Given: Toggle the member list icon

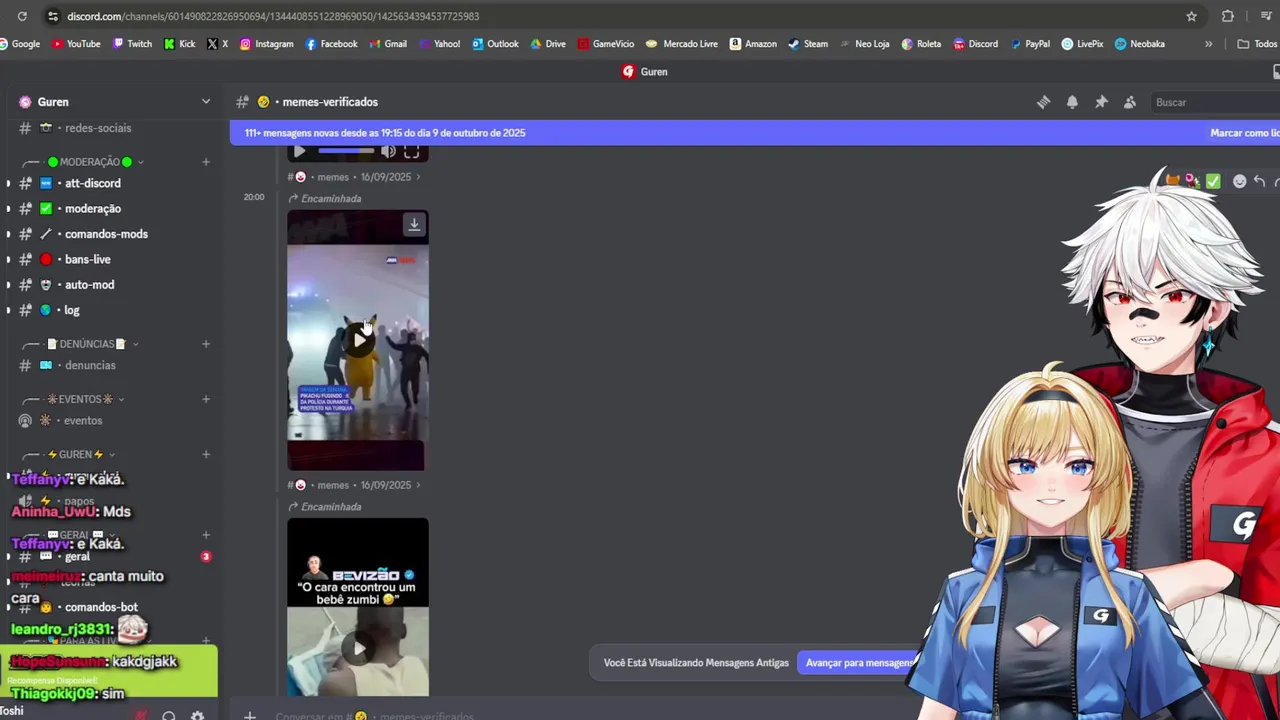Looking at the screenshot, I should click(x=1130, y=102).
